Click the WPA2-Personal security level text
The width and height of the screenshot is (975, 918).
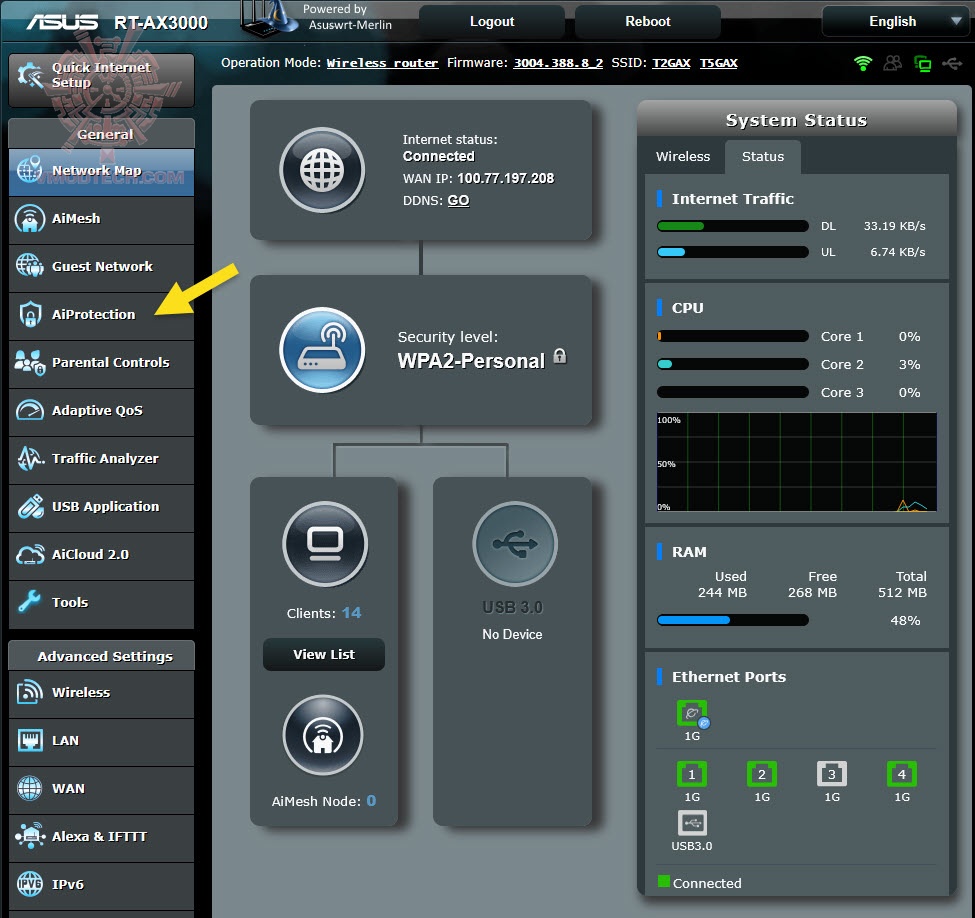471,361
